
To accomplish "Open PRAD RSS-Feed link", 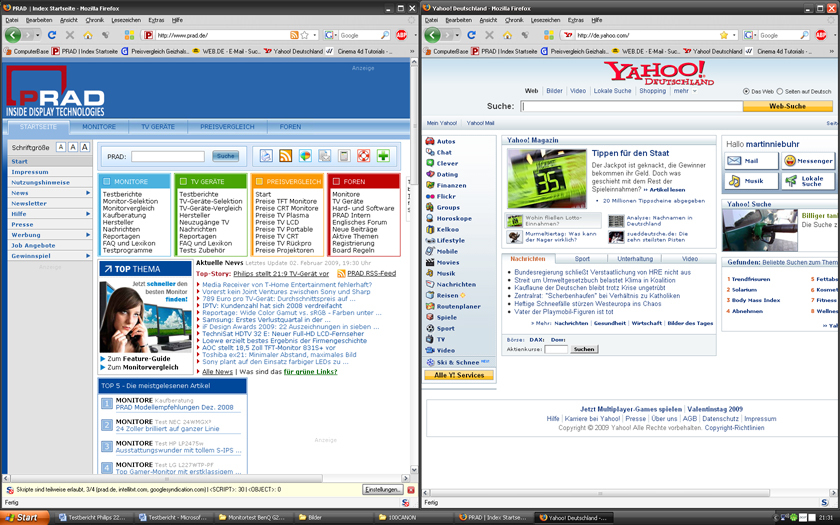I will coord(371,274).
